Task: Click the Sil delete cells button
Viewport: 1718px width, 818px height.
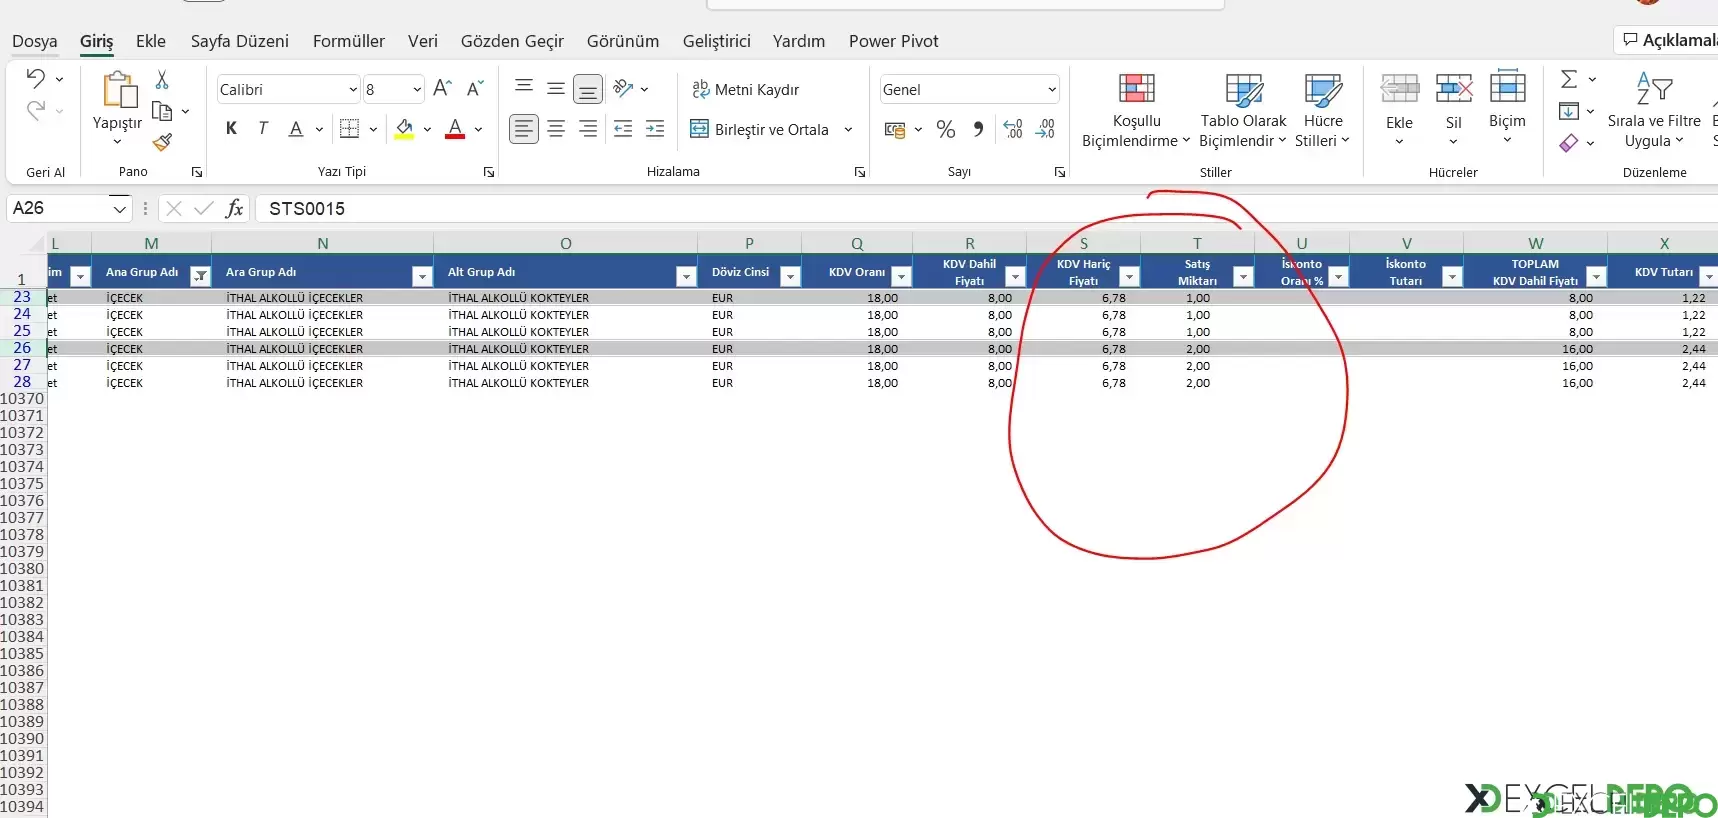Action: pos(1453,108)
